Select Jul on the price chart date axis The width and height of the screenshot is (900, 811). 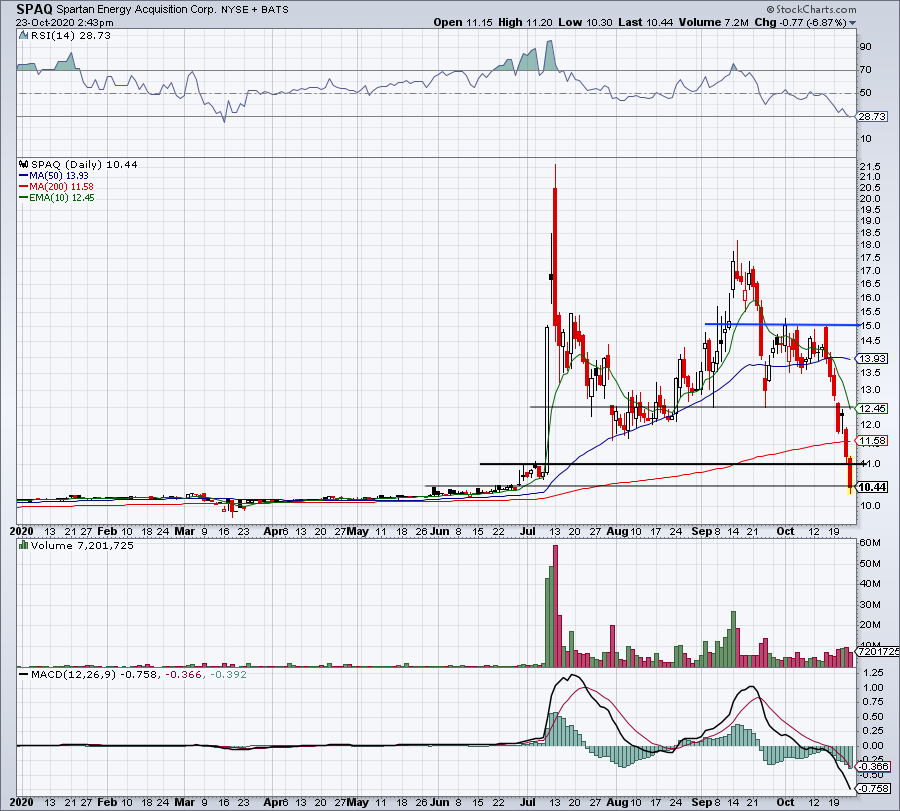pos(527,531)
